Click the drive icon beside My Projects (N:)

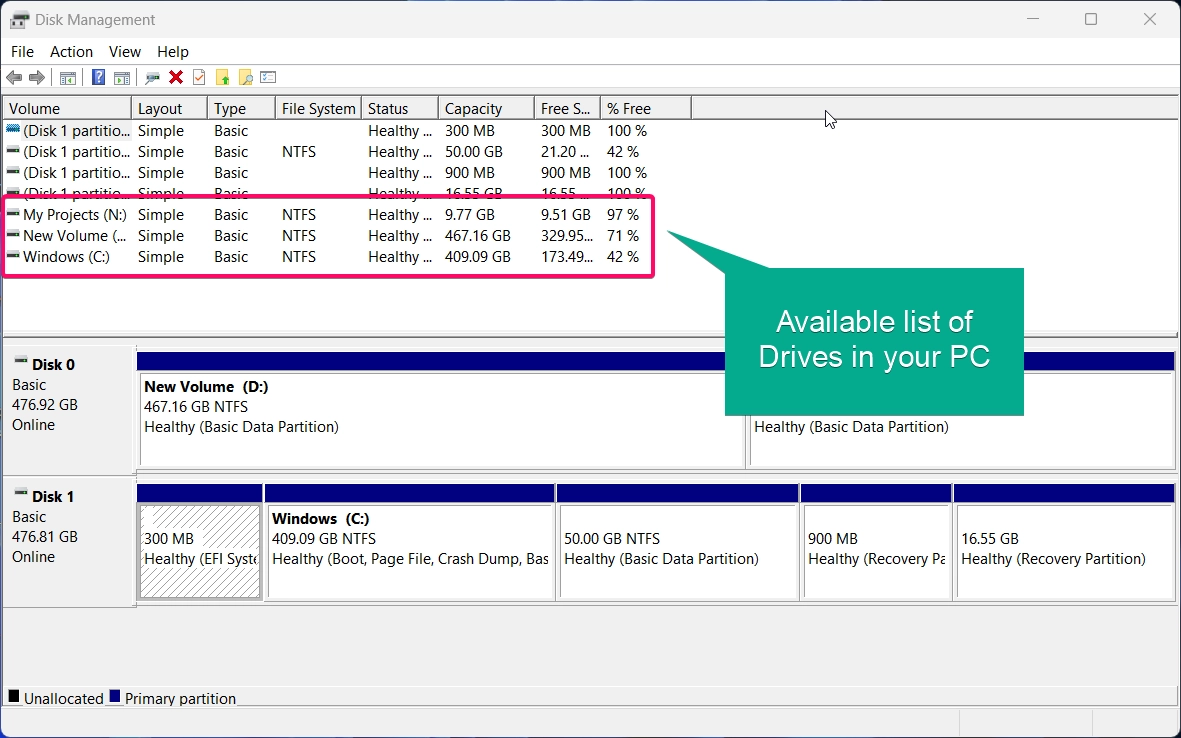point(13,215)
